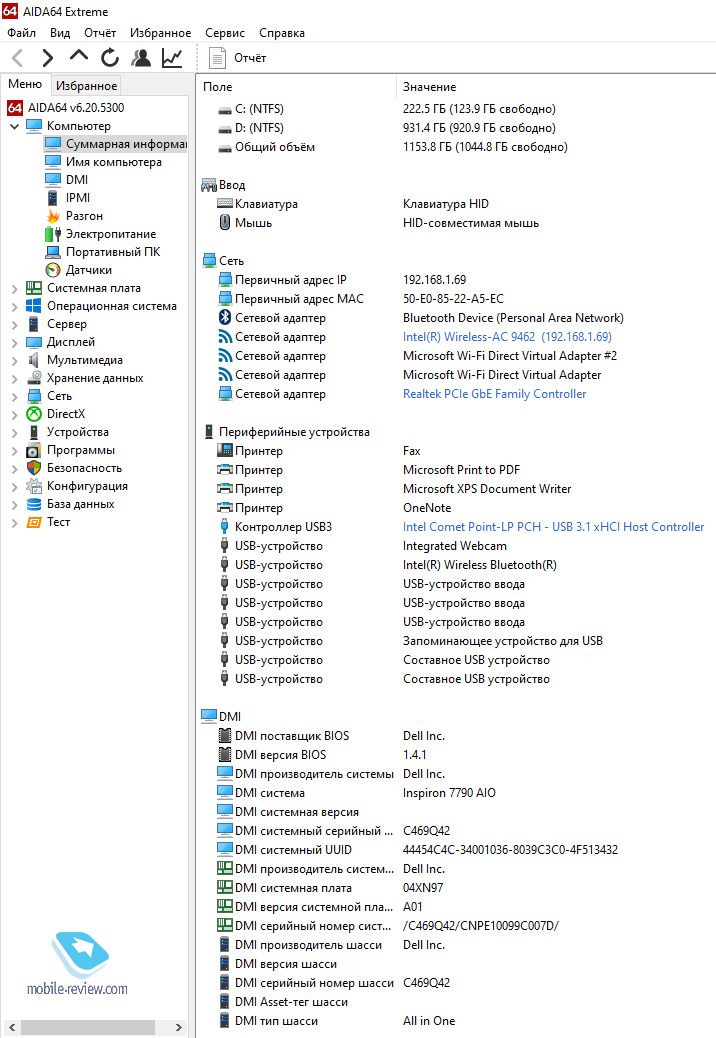Image resolution: width=716 pixels, height=1038 pixels.
Task: Click the sidebar horizontal scrollbar thumb
Action: coord(88,1027)
